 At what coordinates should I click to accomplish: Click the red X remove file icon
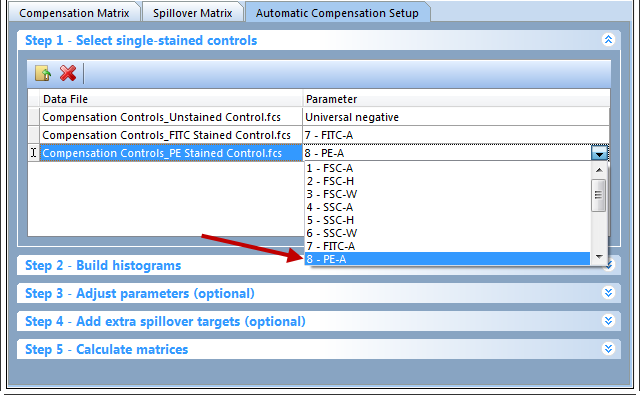pyautogui.click(x=68, y=73)
